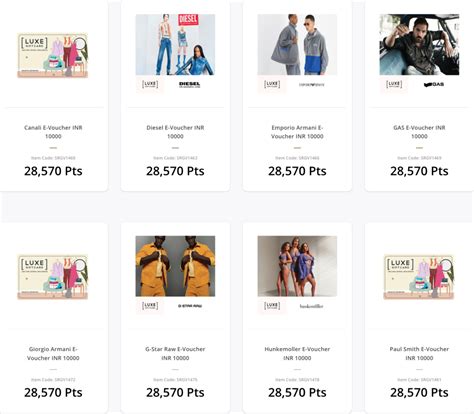The image size is (474, 414).
Task: Open the GAS voucher car photo
Action: pos(419,44)
